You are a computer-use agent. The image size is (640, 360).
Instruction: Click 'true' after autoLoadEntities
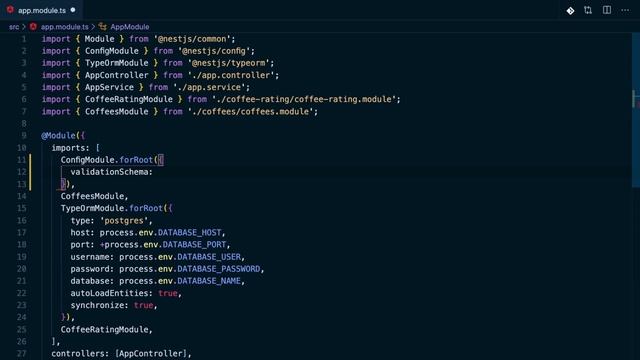click(168, 293)
